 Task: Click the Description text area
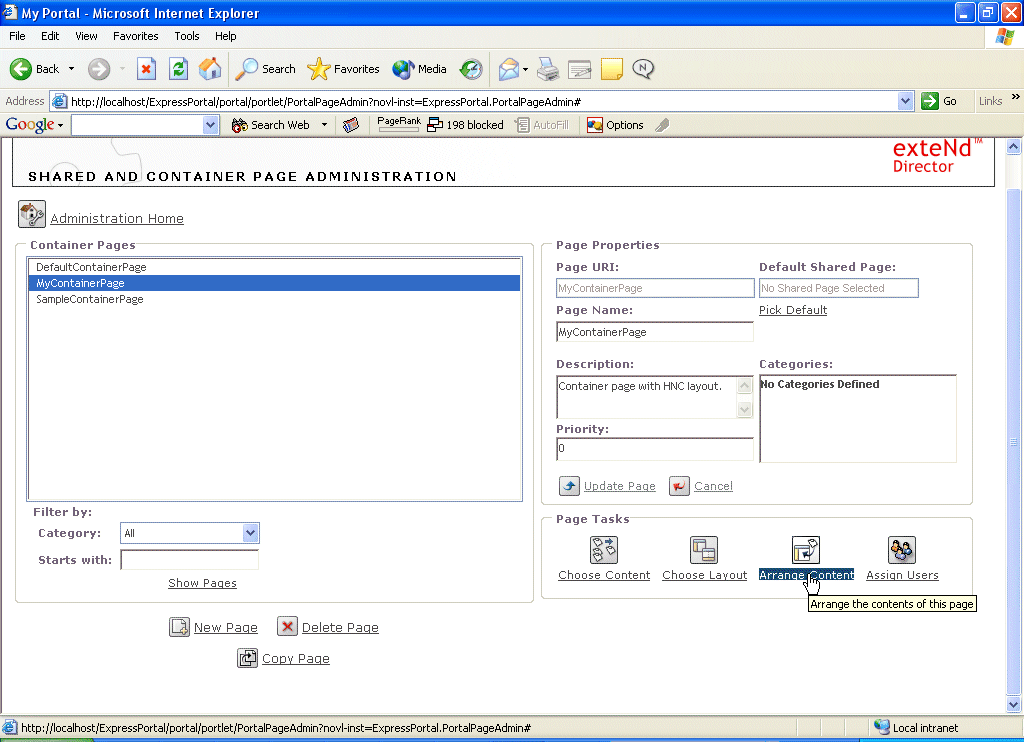[646, 396]
